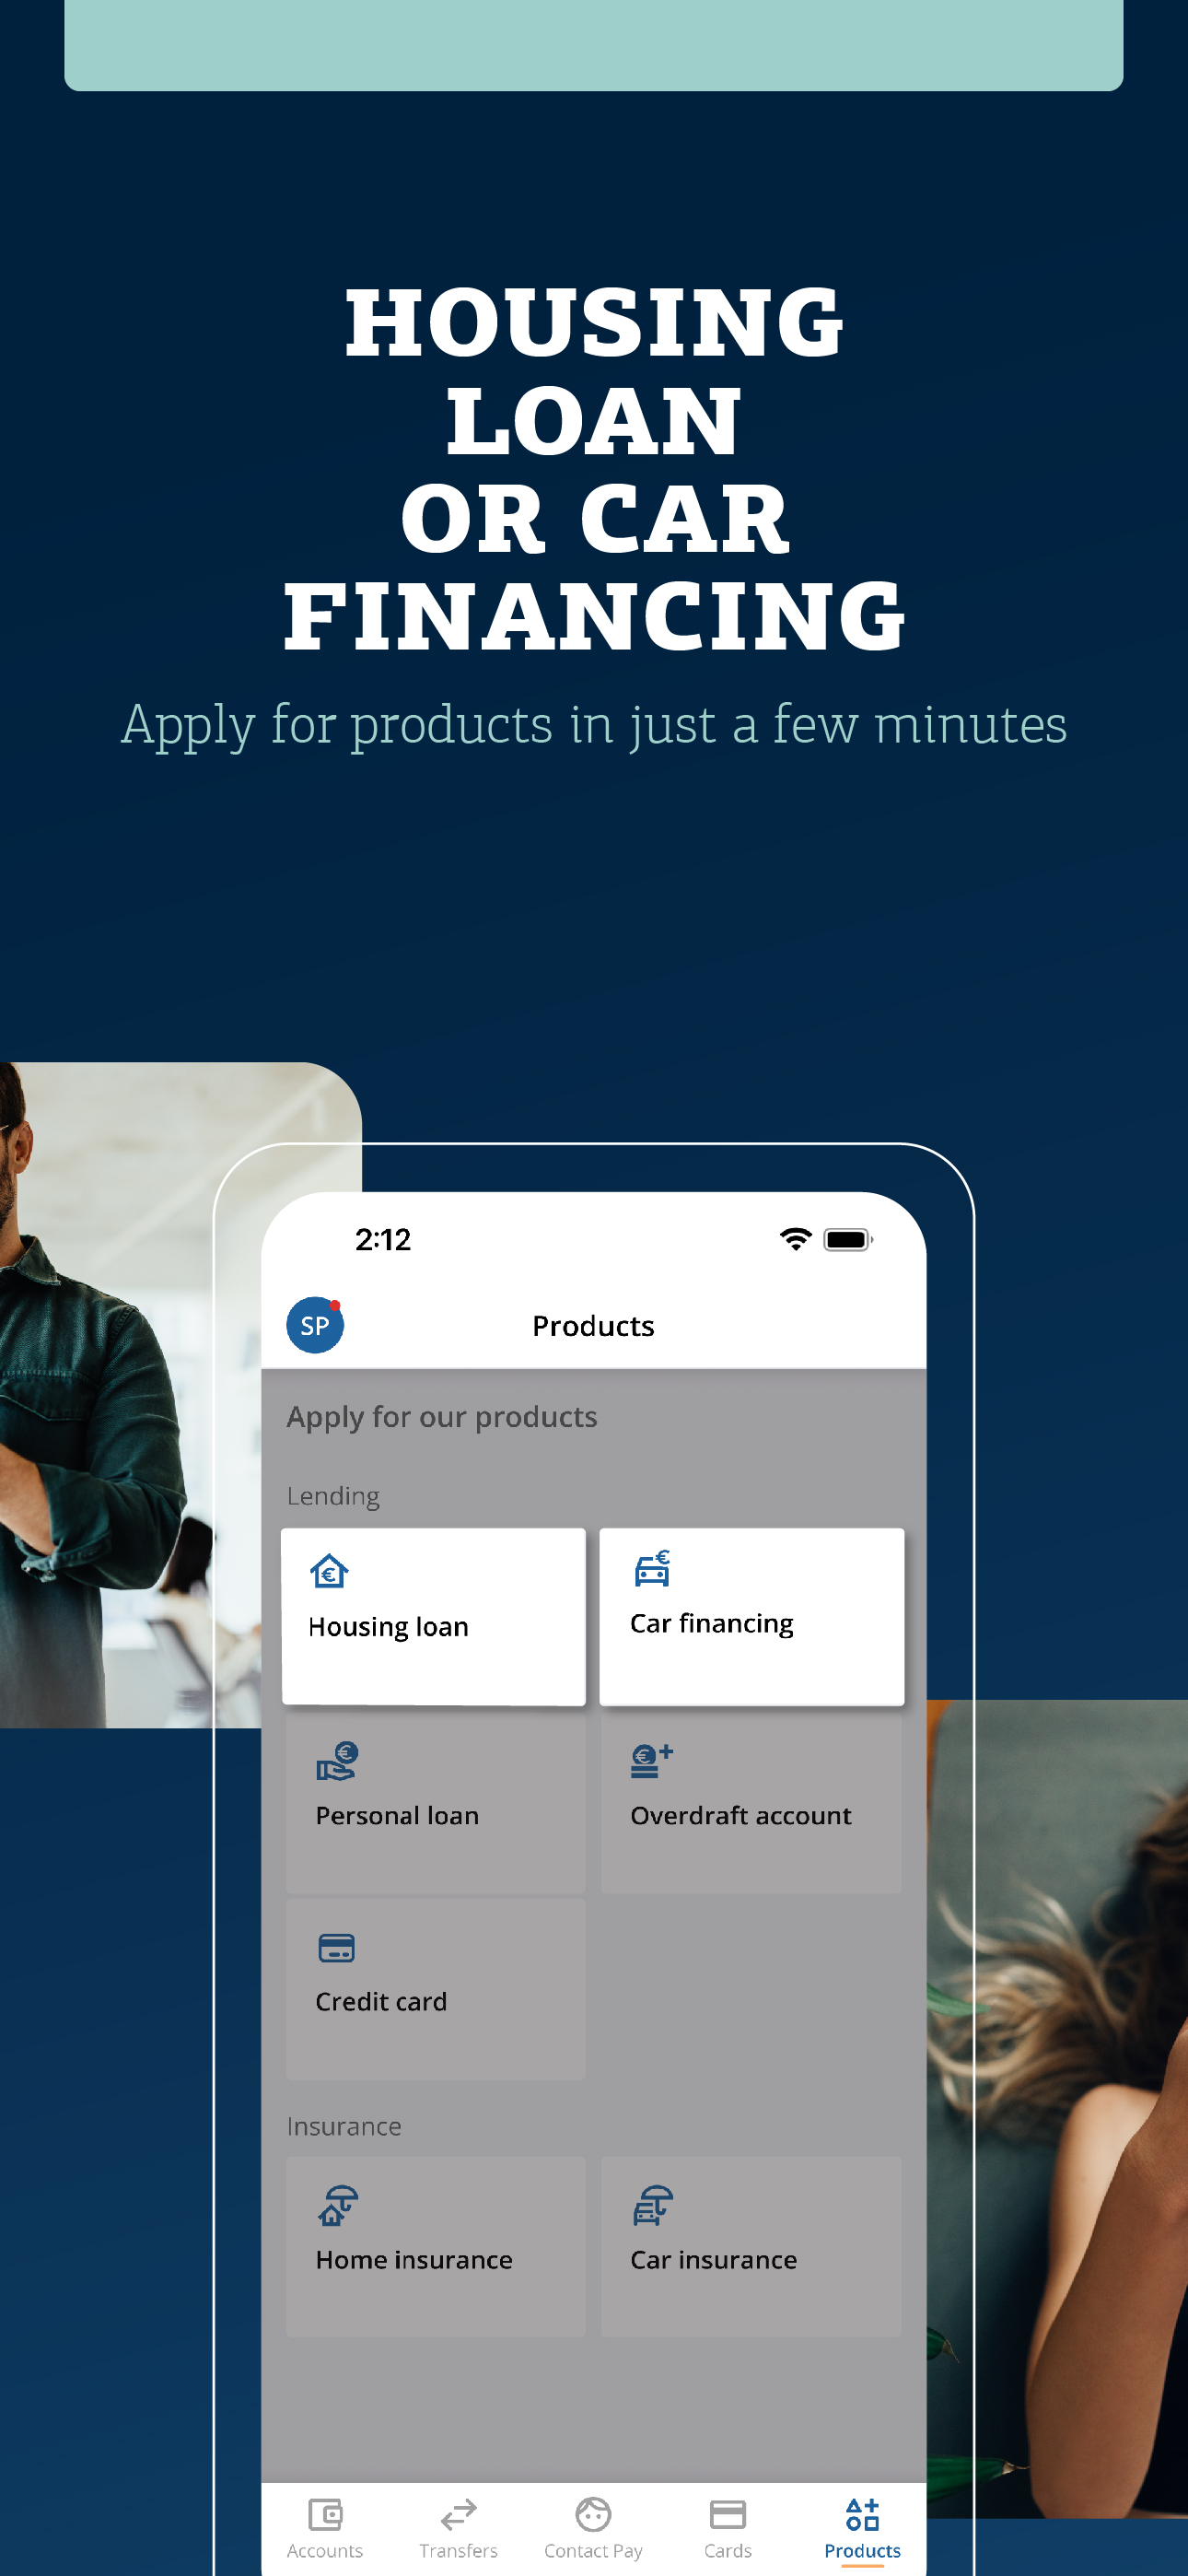
Task: Open the Overdraft account product
Action: [751, 1803]
